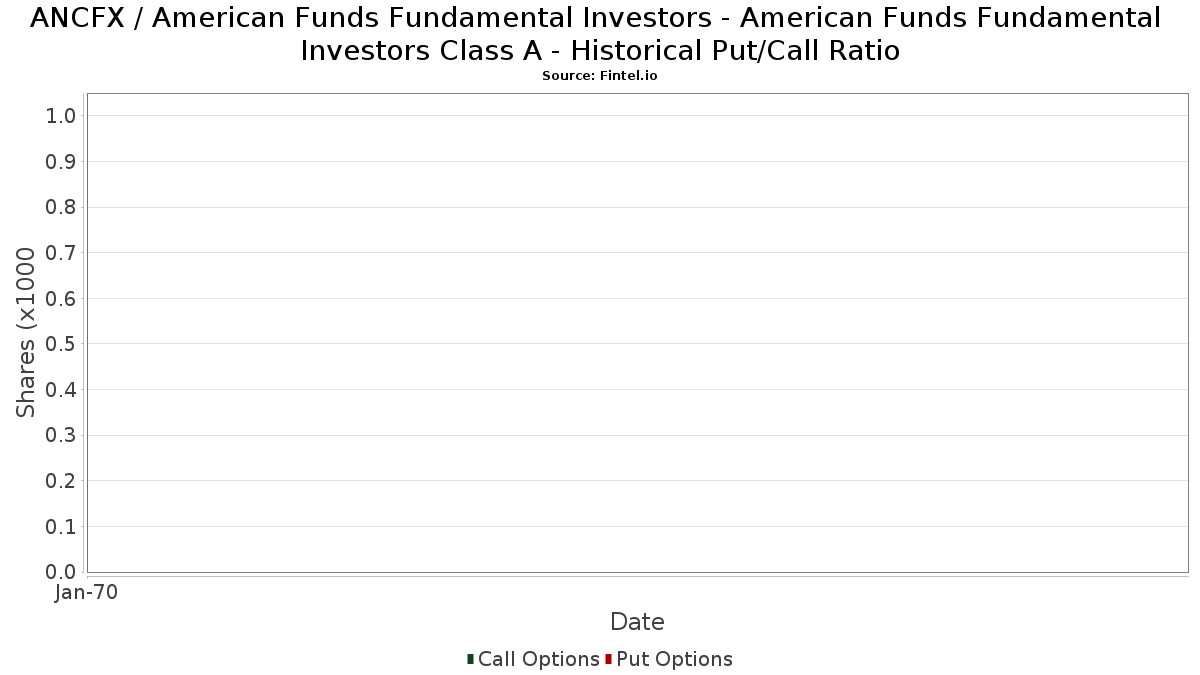This screenshot has width=1200, height=675.
Task: Select the 0.8 y-axis tick label
Action: tap(61, 207)
